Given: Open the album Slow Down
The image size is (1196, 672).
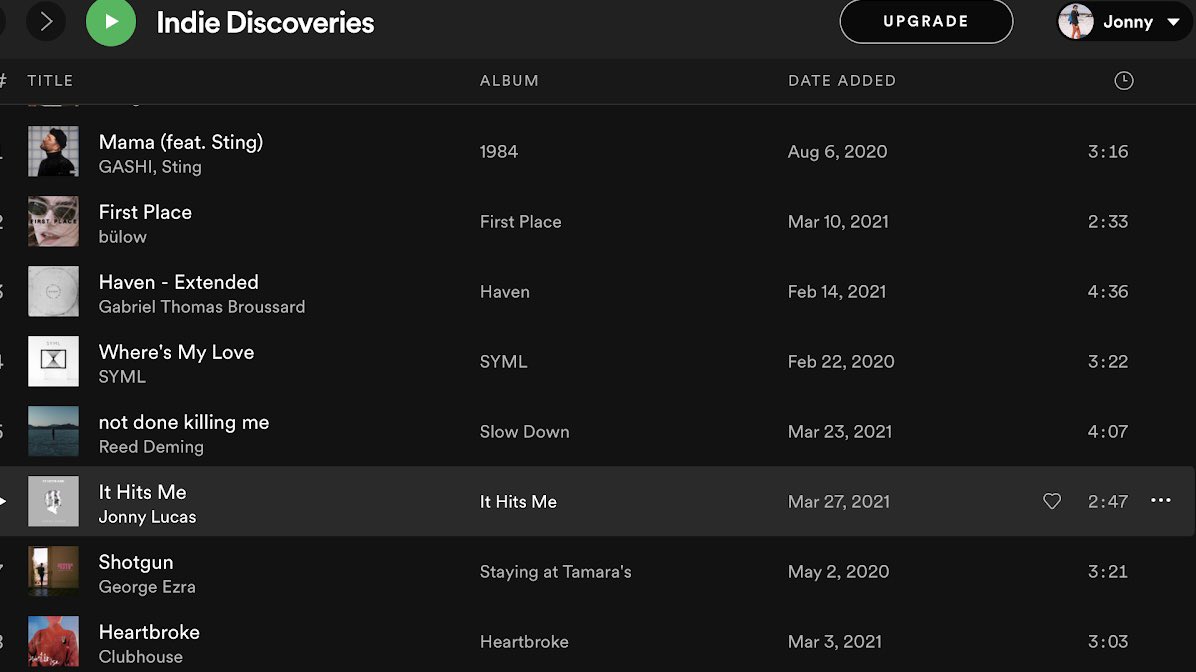Looking at the screenshot, I should 524,432.
